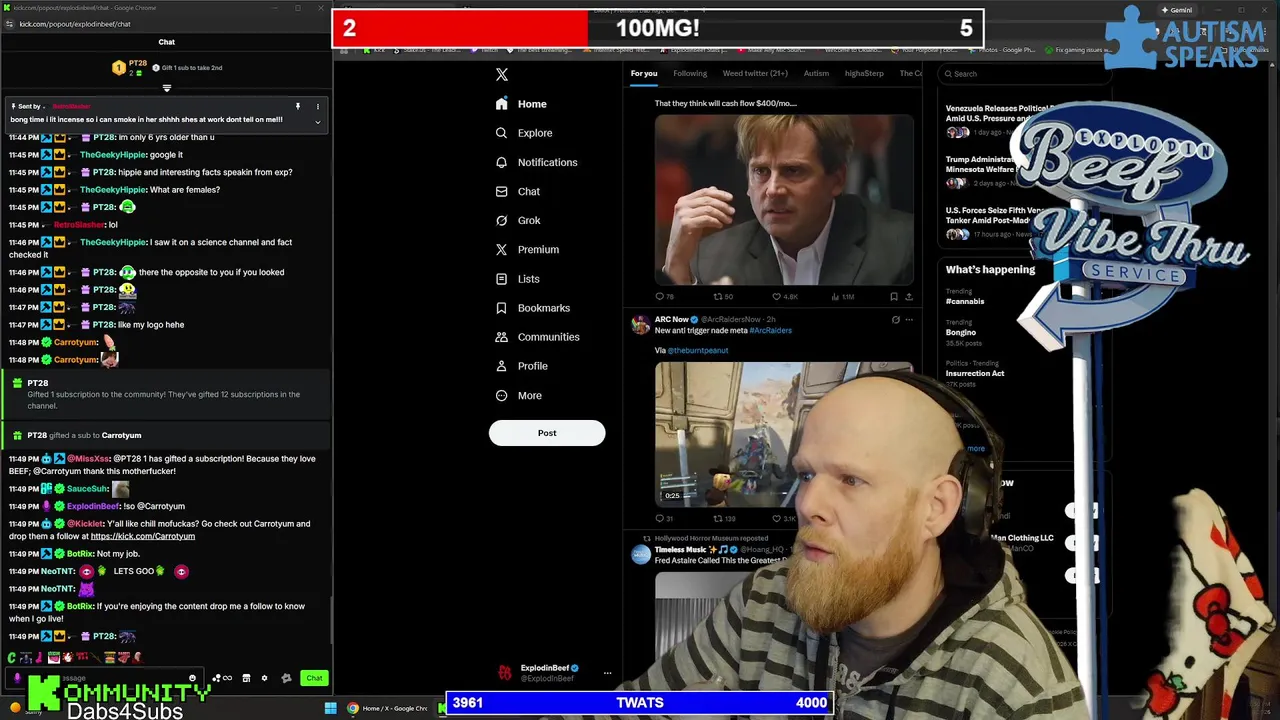
Task: Open Explore in X sidebar
Action: point(524,133)
